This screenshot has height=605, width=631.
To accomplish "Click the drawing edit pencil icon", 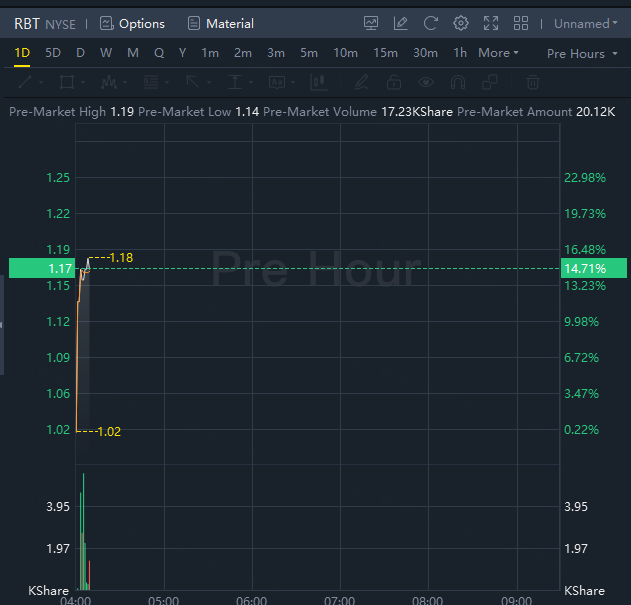I will click(x=401, y=23).
